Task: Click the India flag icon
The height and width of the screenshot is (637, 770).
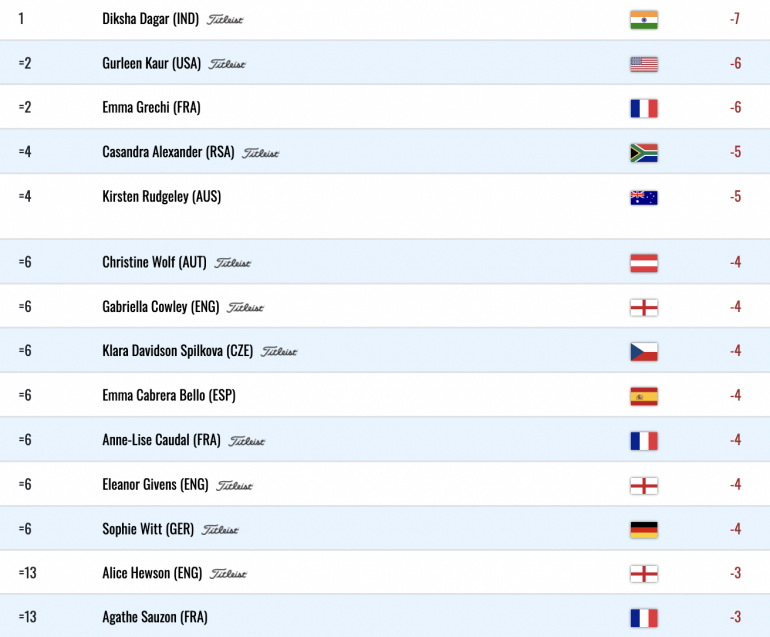Action: 644,20
